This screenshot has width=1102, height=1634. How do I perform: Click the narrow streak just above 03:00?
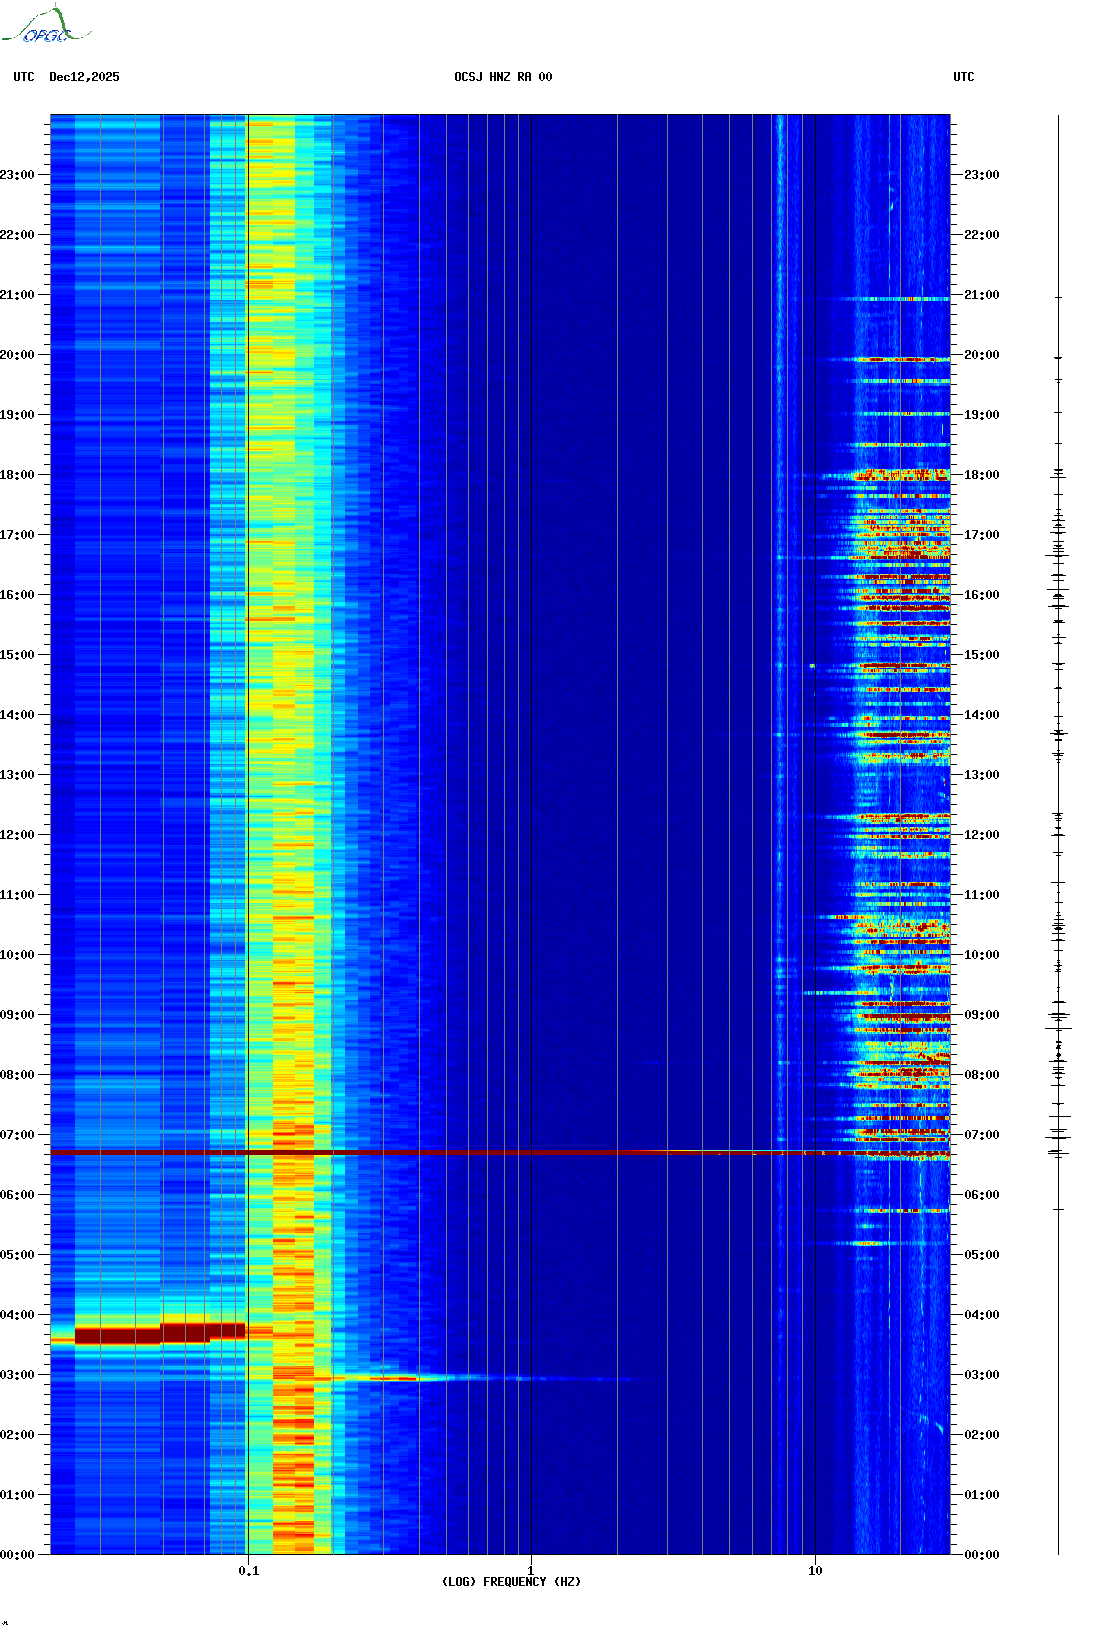[400, 1378]
